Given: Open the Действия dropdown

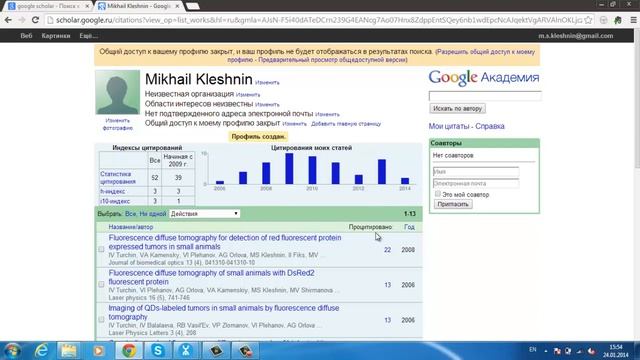Looking at the screenshot, I should [x=204, y=214].
